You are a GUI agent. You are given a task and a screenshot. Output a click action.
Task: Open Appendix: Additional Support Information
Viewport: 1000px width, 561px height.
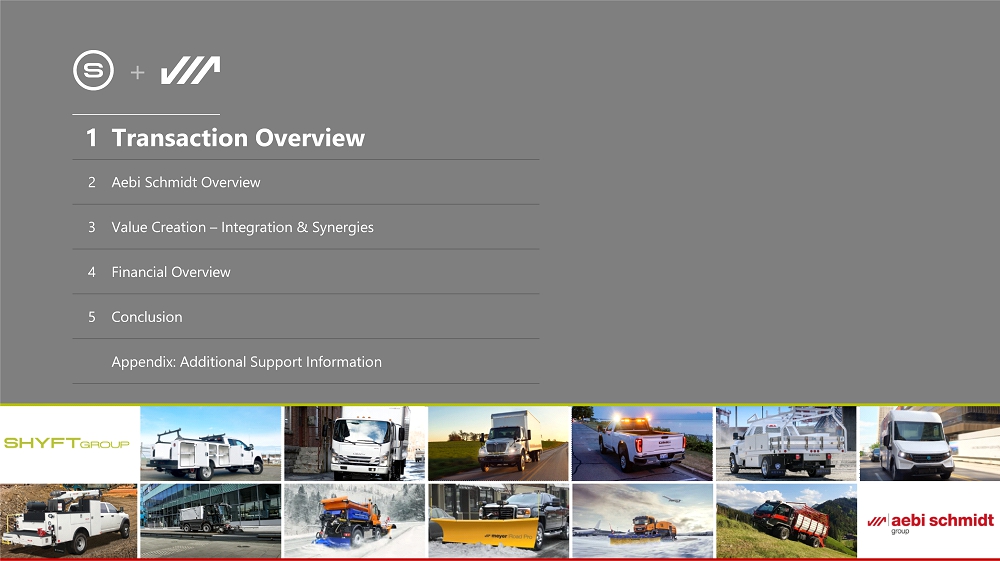[246, 362]
